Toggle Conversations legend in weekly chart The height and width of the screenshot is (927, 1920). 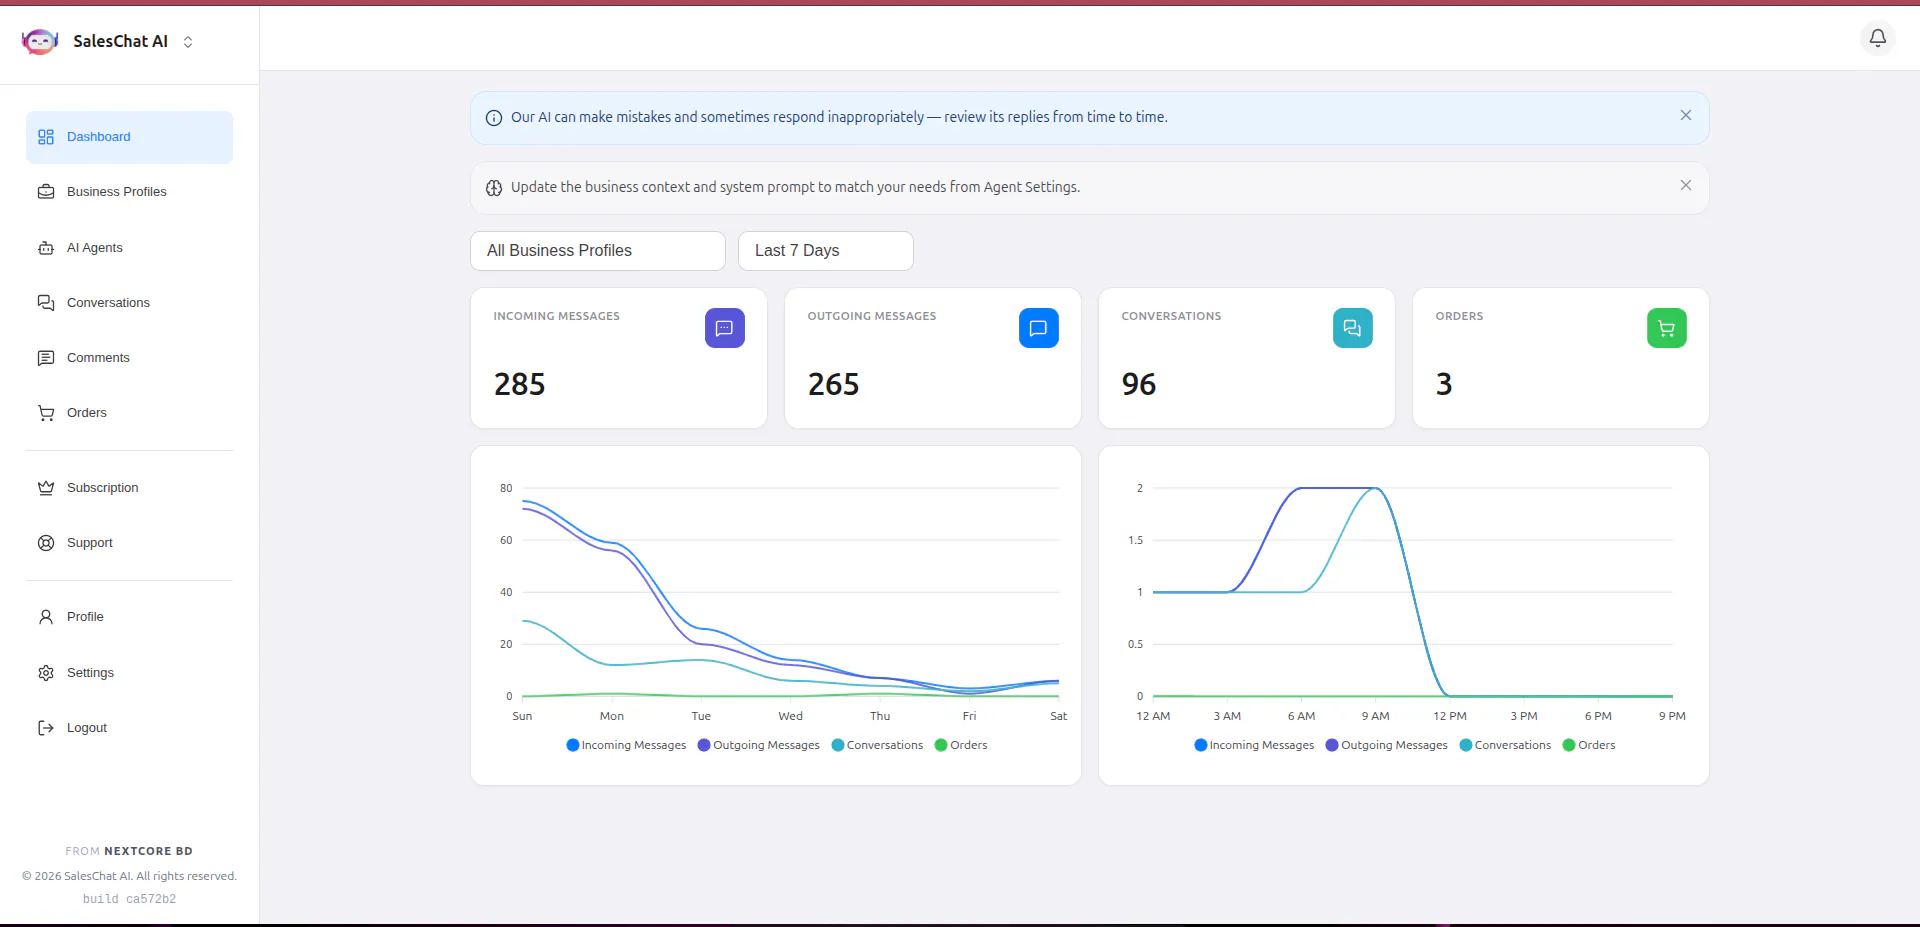[877, 745]
